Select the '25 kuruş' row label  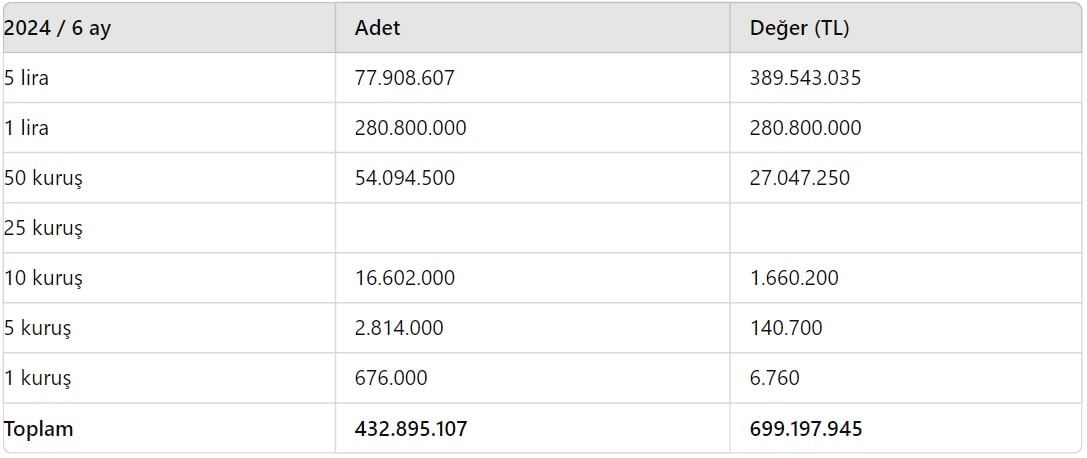pos(43,229)
